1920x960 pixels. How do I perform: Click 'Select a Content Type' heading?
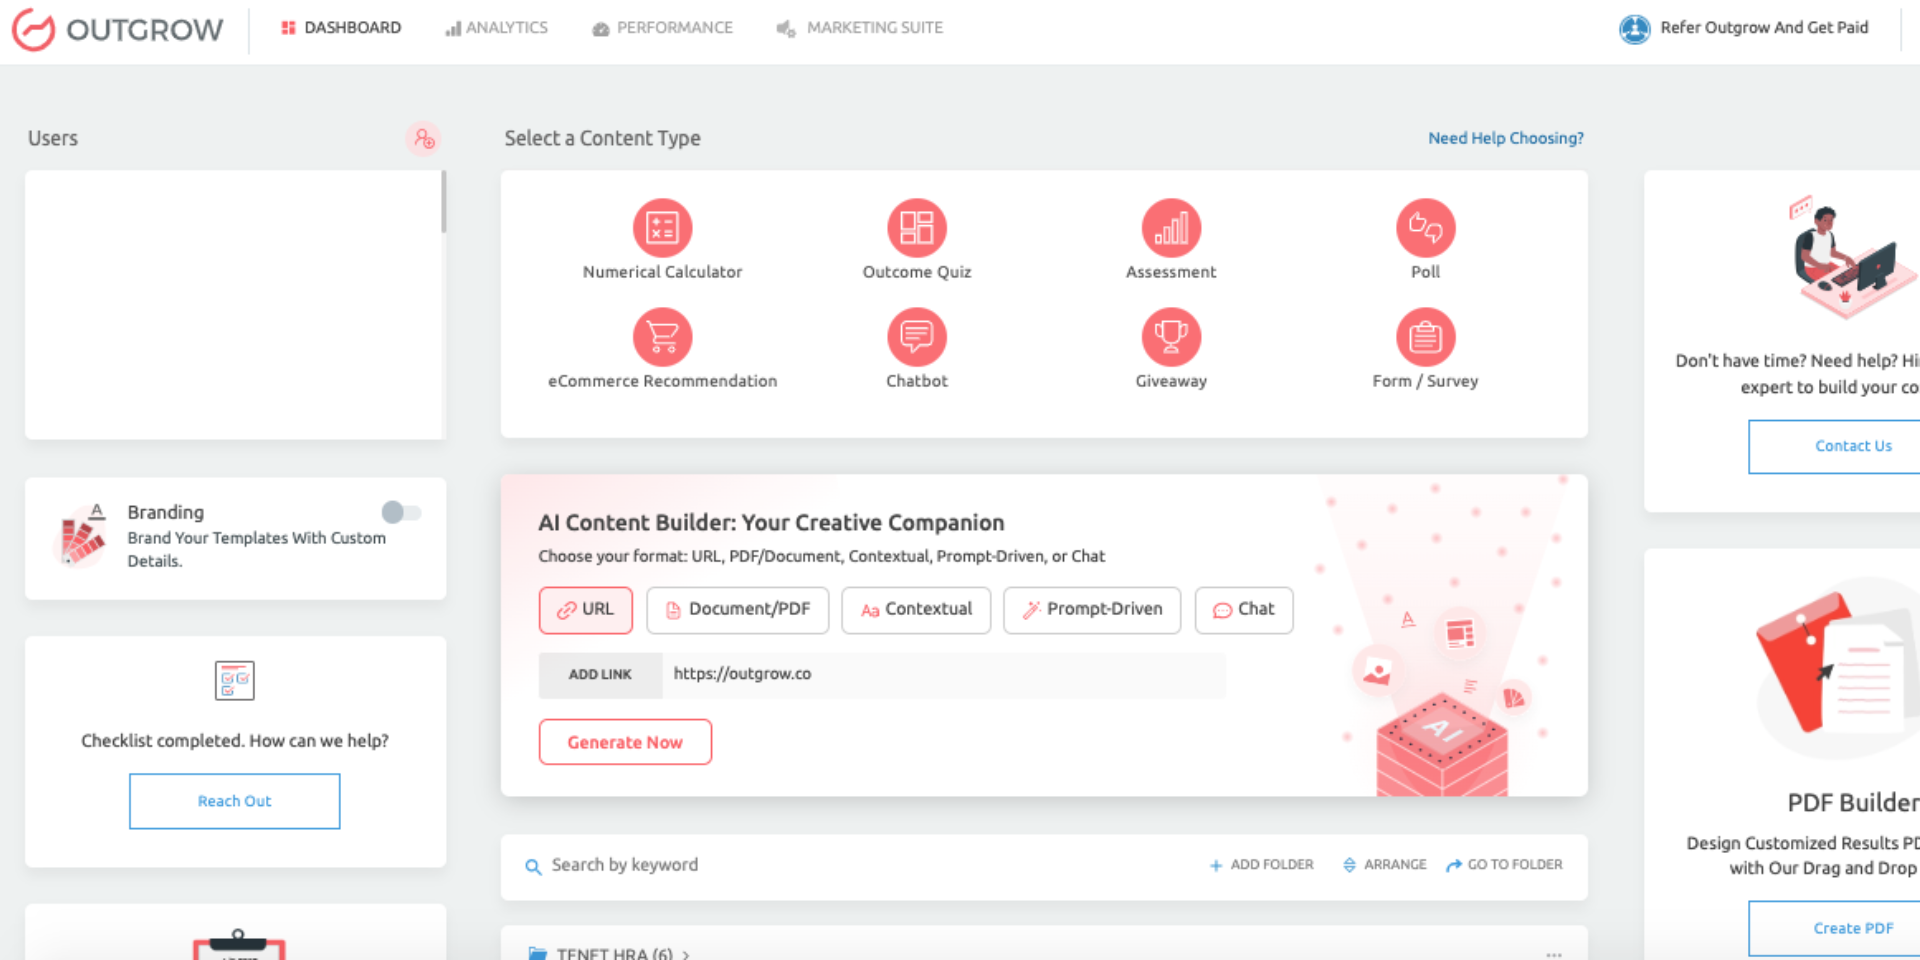coord(602,138)
